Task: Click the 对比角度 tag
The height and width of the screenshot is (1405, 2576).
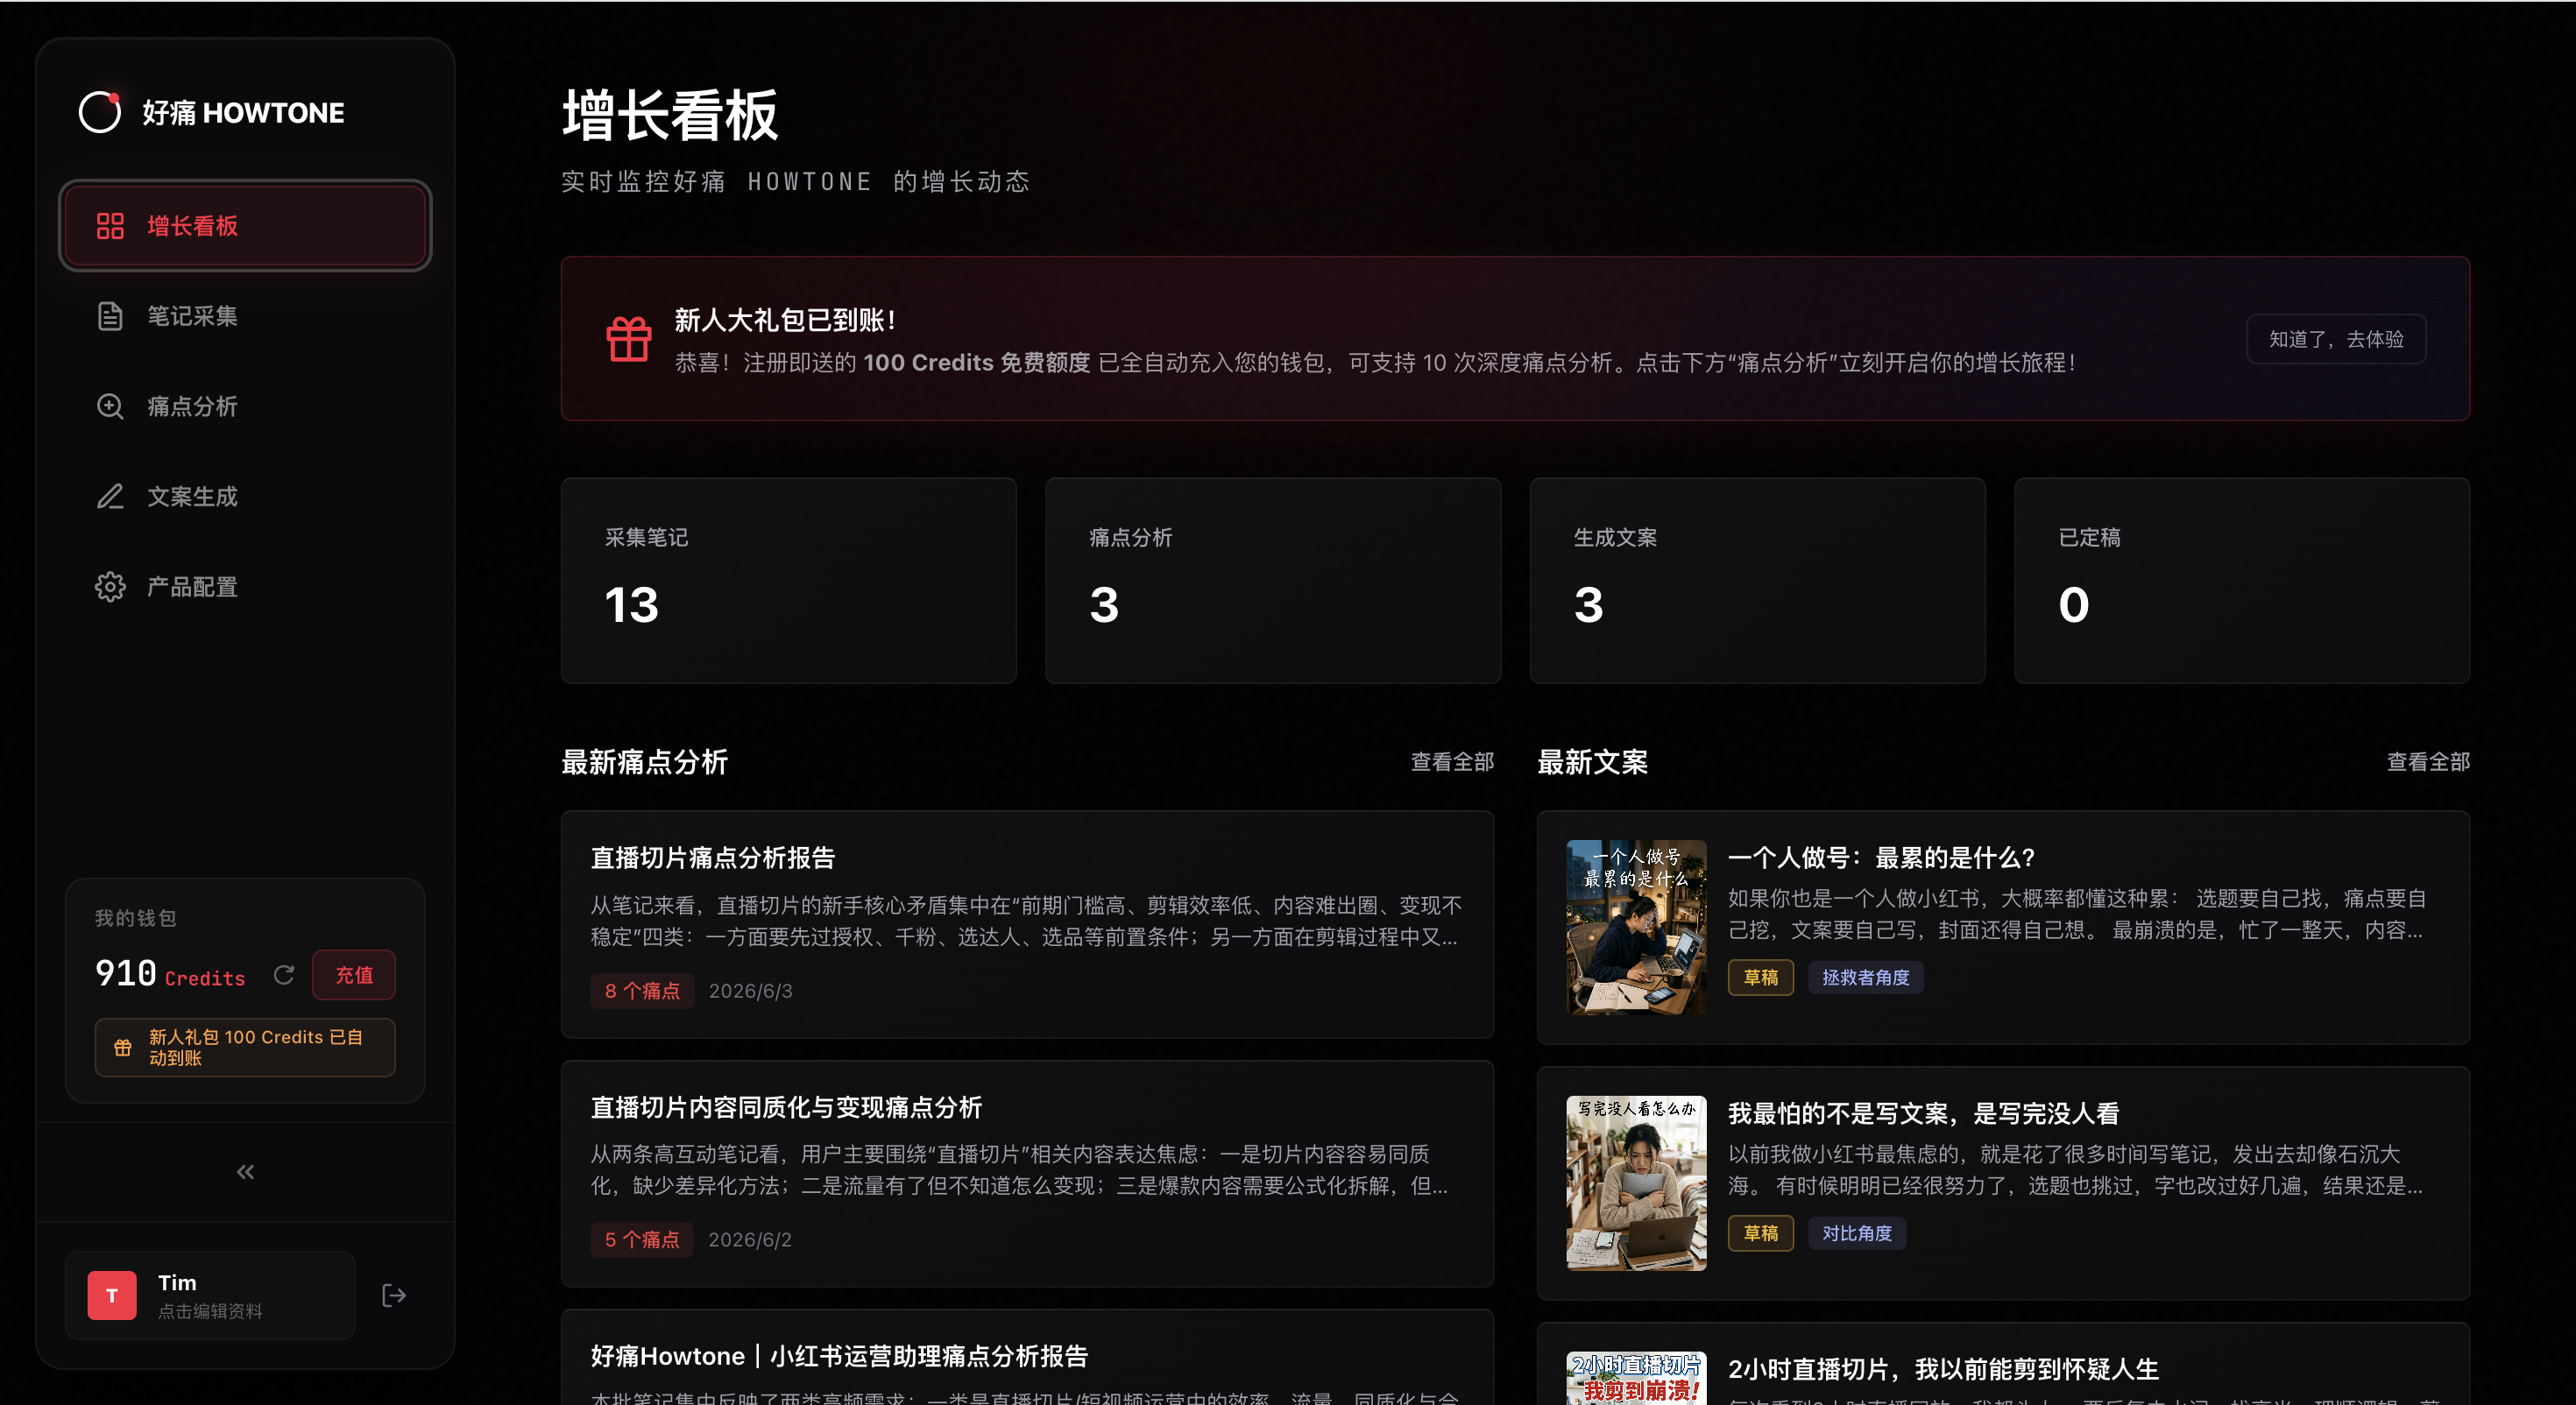Action: 1857,1233
